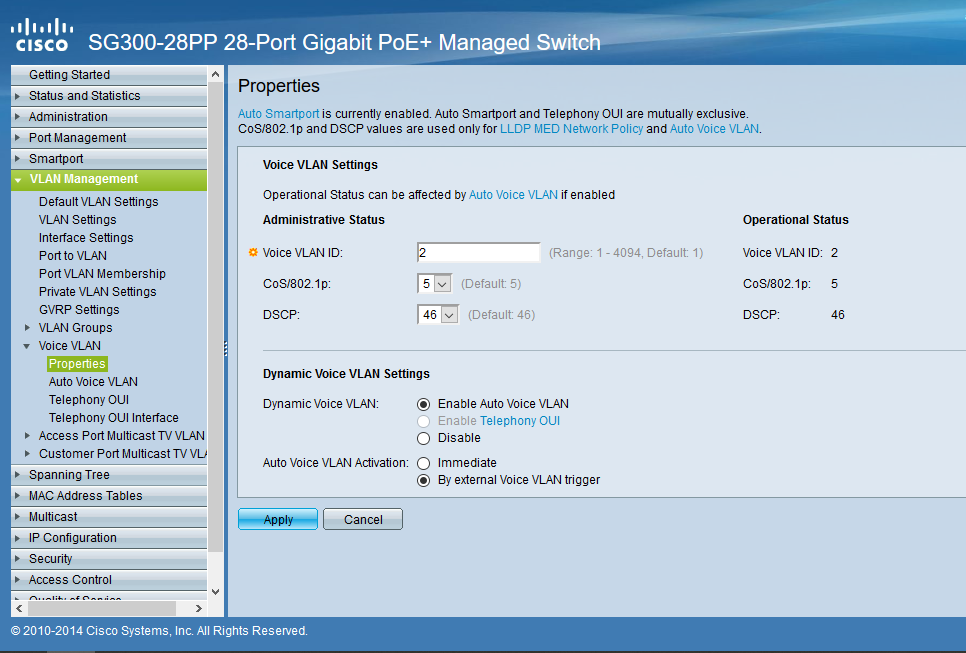The height and width of the screenshot is (653, 966).
Task: Open the Port Management menu
Action: tap(109, 138)
